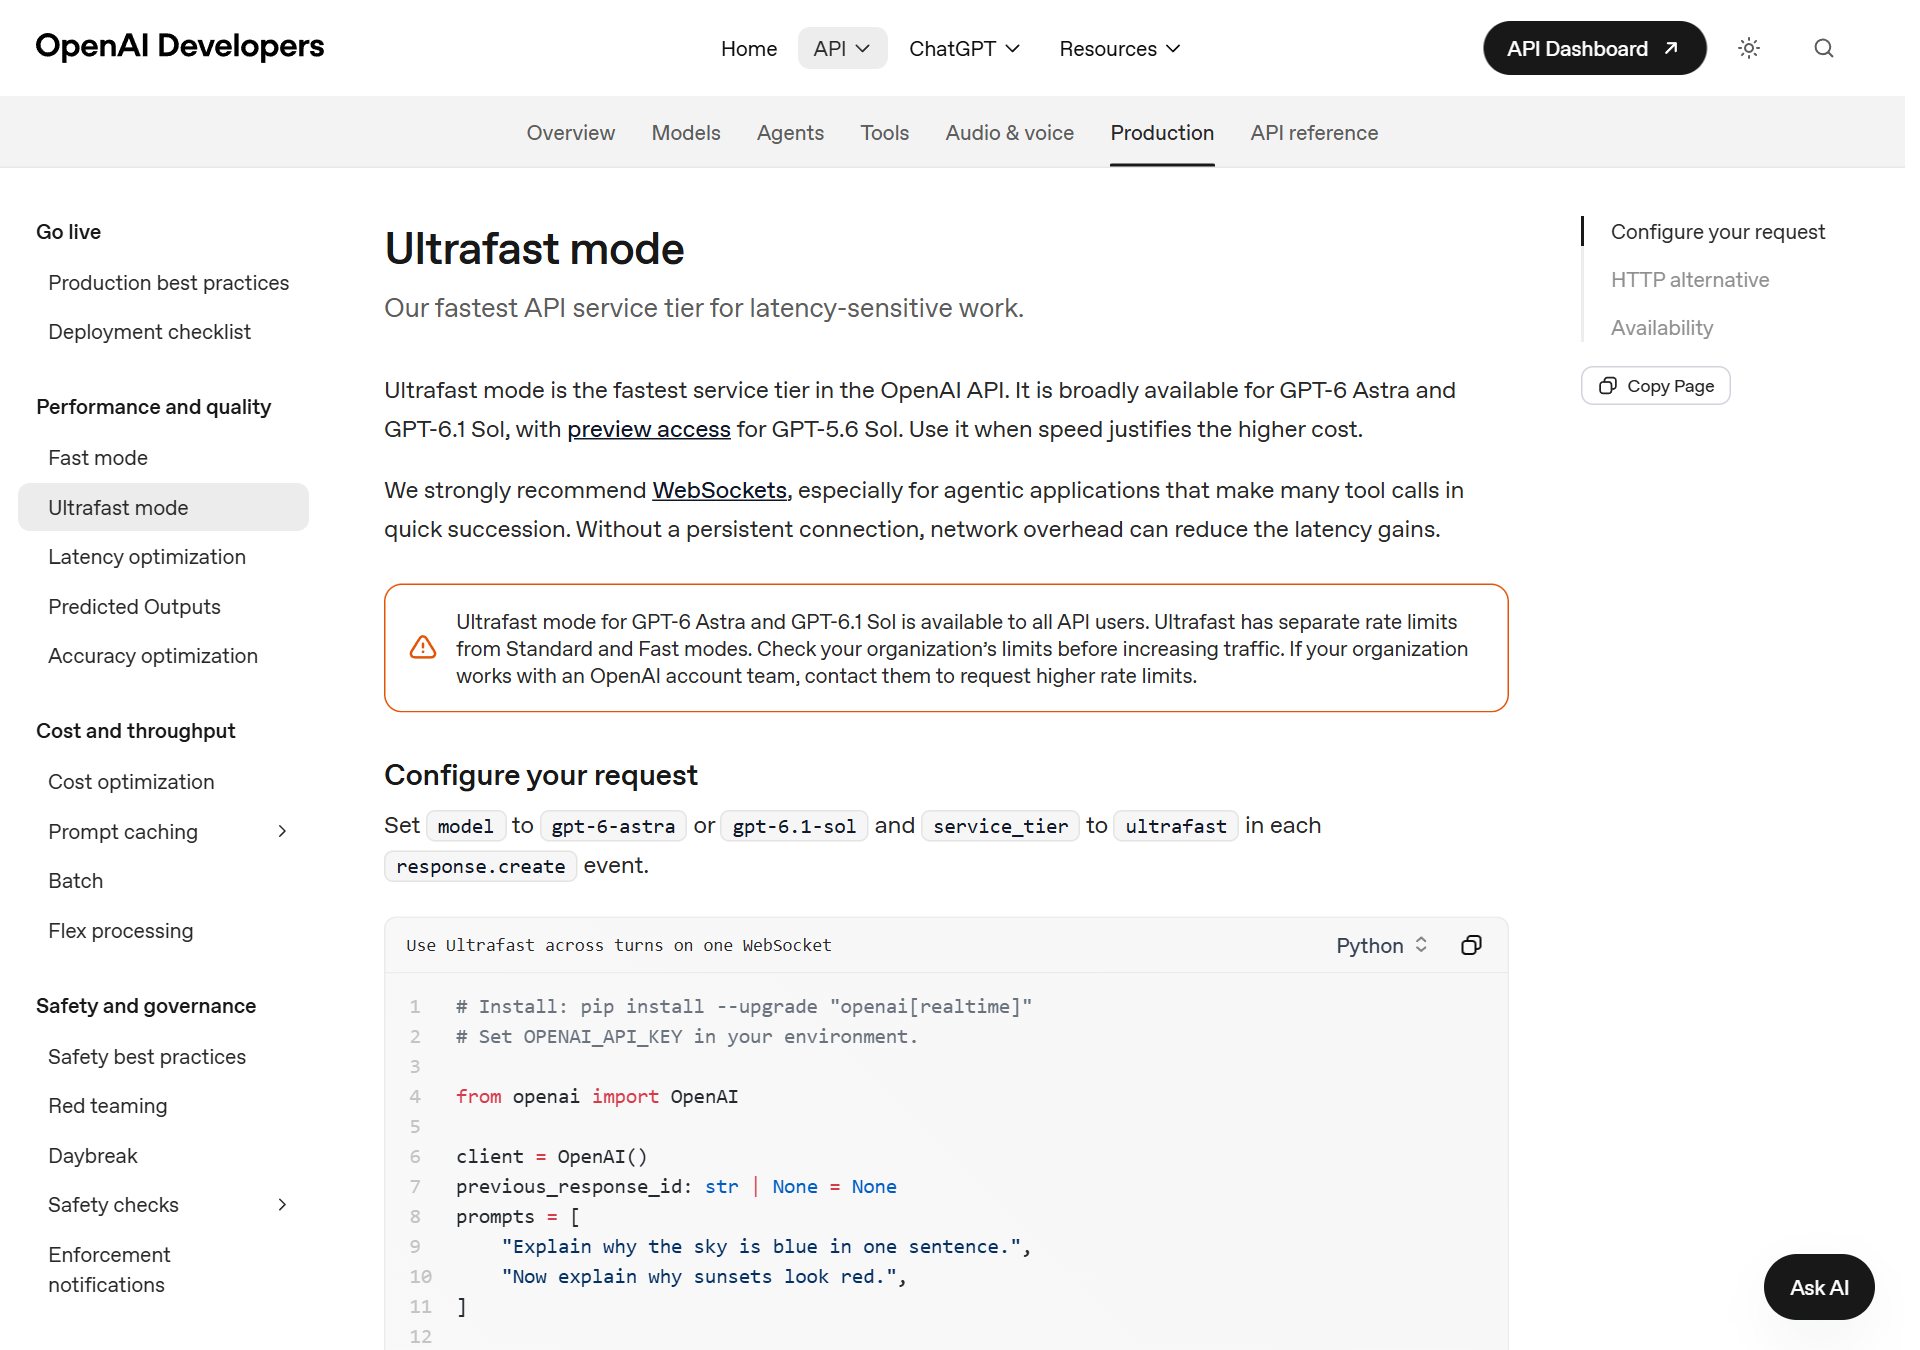The height and width of the screenshot is (1350, 1920).
Task: Open Enforcement notifications page
Action: tap(109, 1270)
